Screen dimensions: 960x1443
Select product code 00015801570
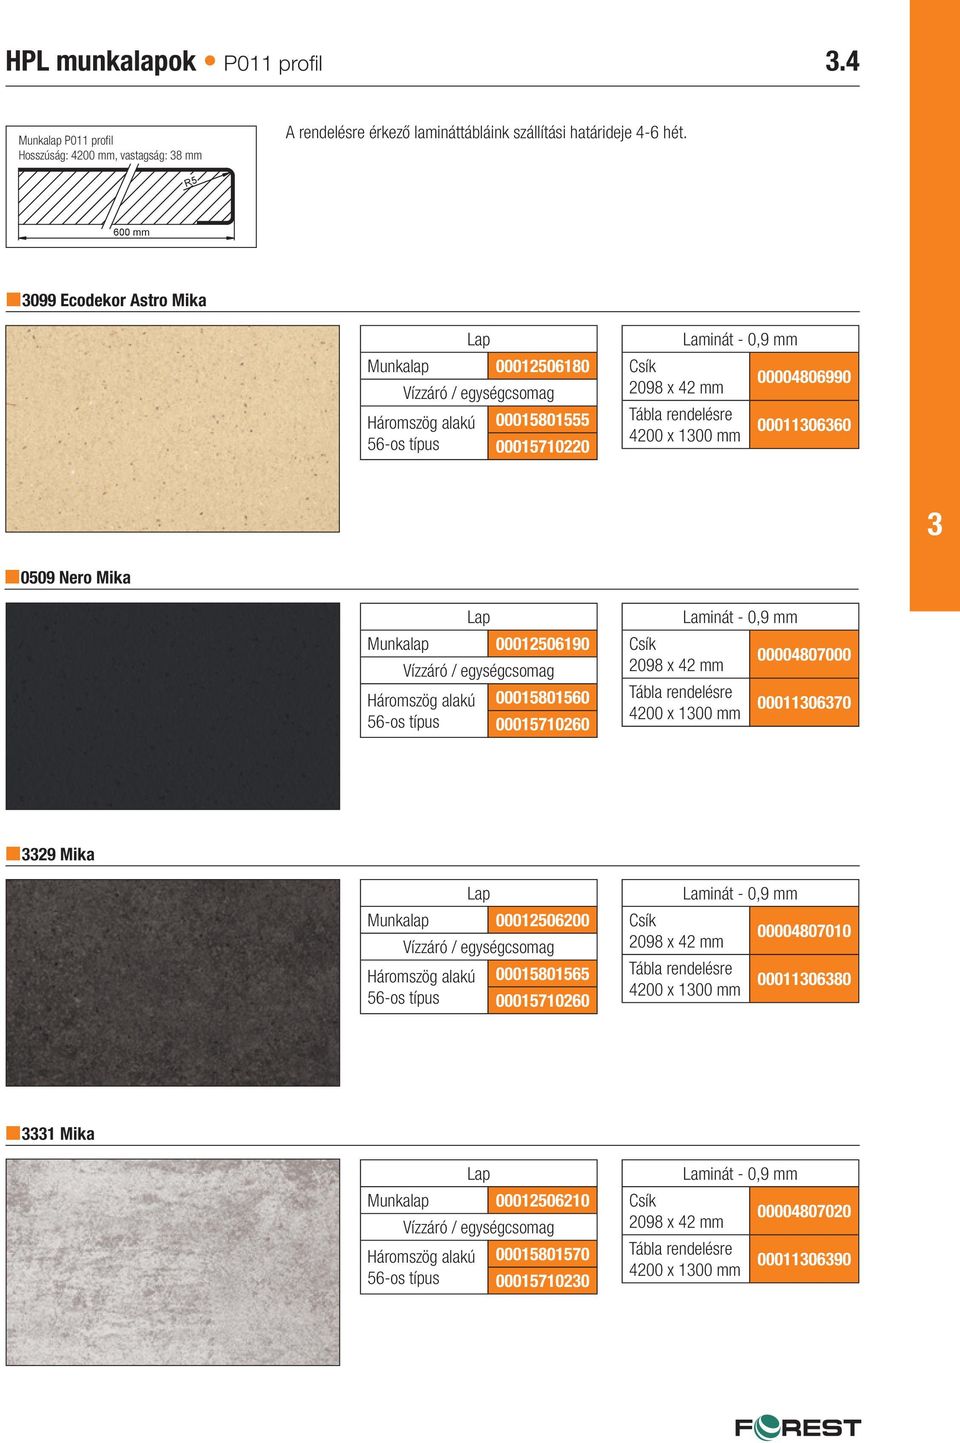(542, 1254)
